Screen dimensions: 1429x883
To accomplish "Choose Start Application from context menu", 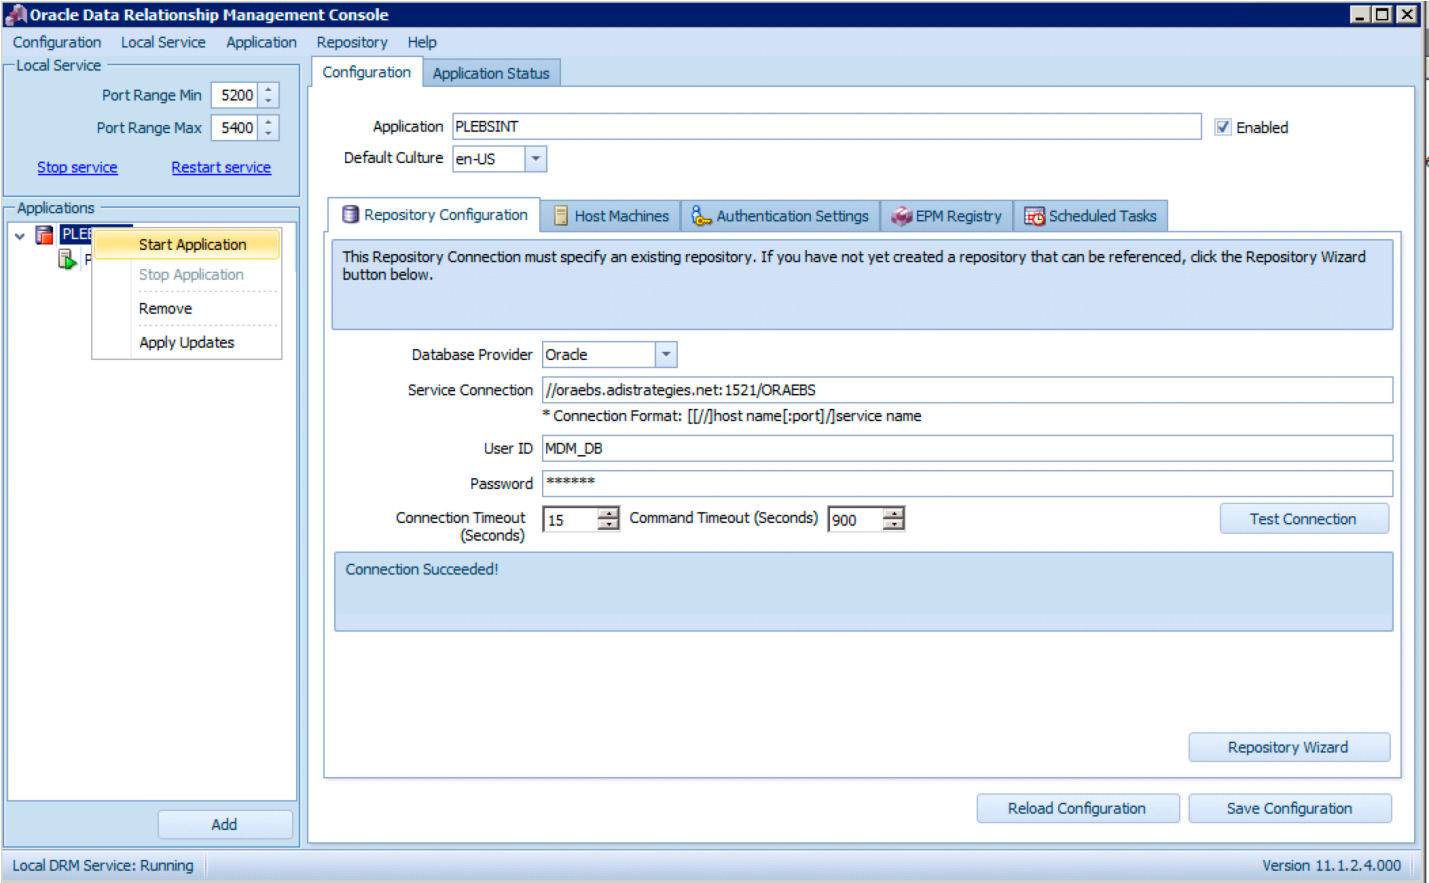I will tap(192, 245).
